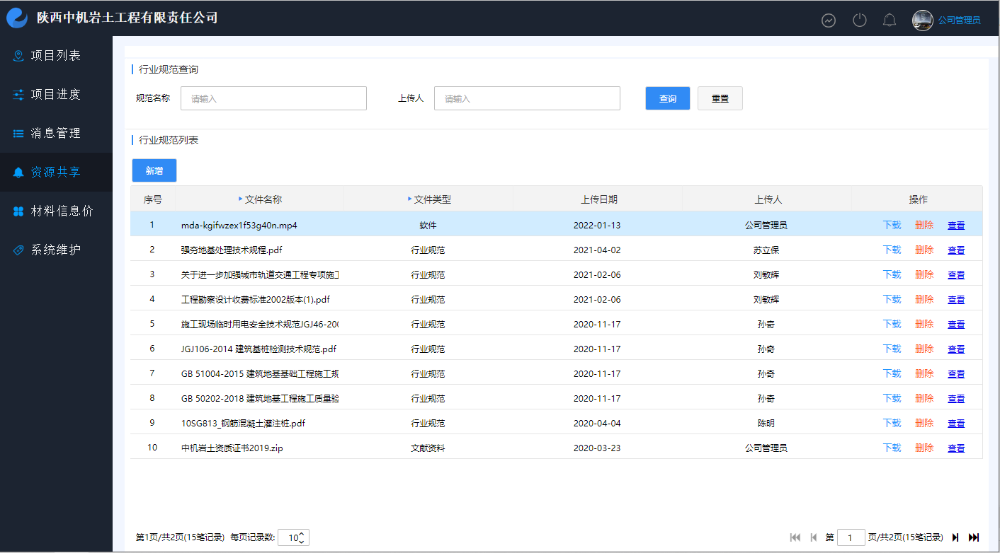The width and height of the screenshot is (1000, 553).
Task: Open the notification bell
Action: tap(889, 20)
